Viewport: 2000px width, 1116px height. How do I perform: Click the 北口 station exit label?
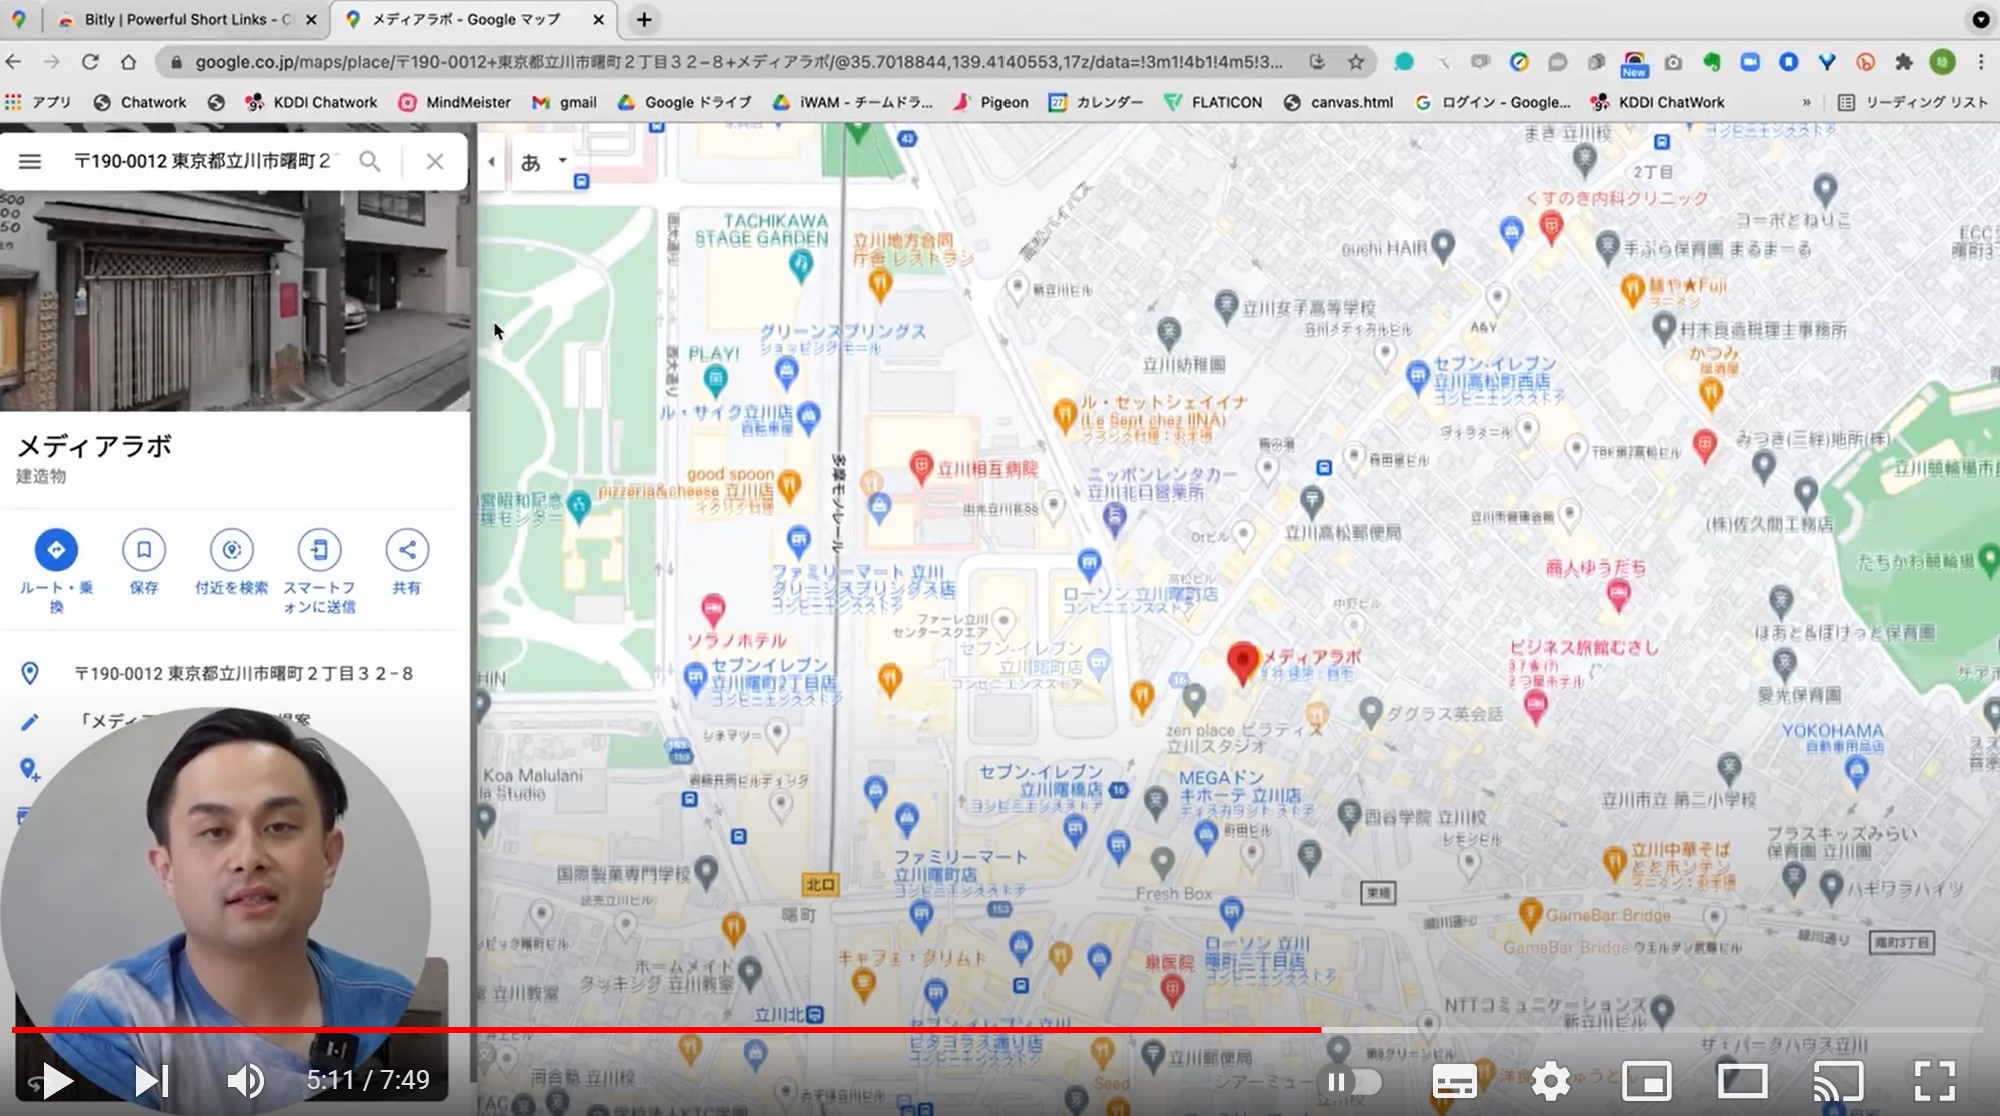[819, 884]
